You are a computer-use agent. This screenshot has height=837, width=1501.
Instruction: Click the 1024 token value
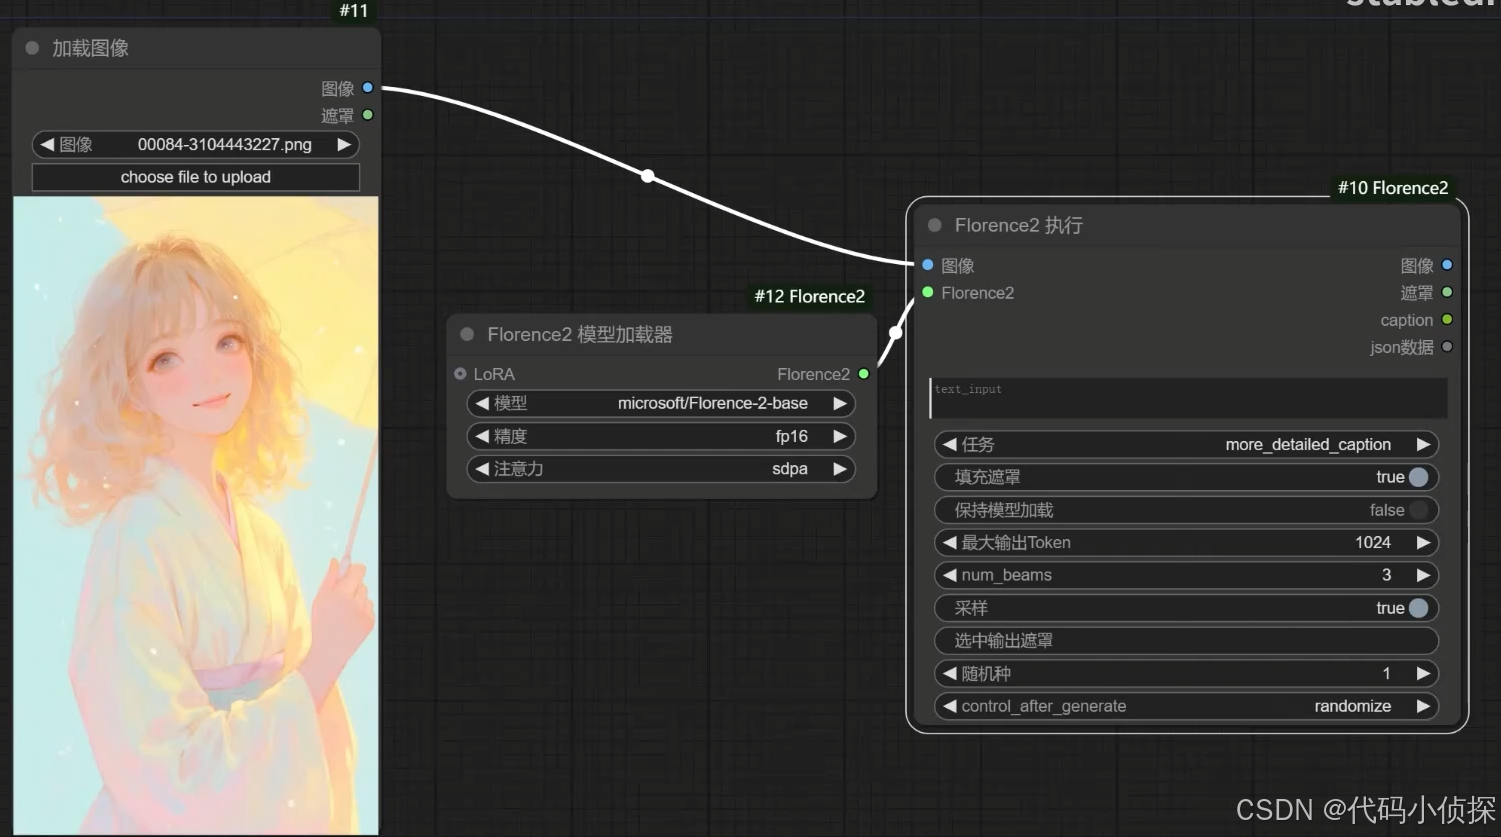1373,542
